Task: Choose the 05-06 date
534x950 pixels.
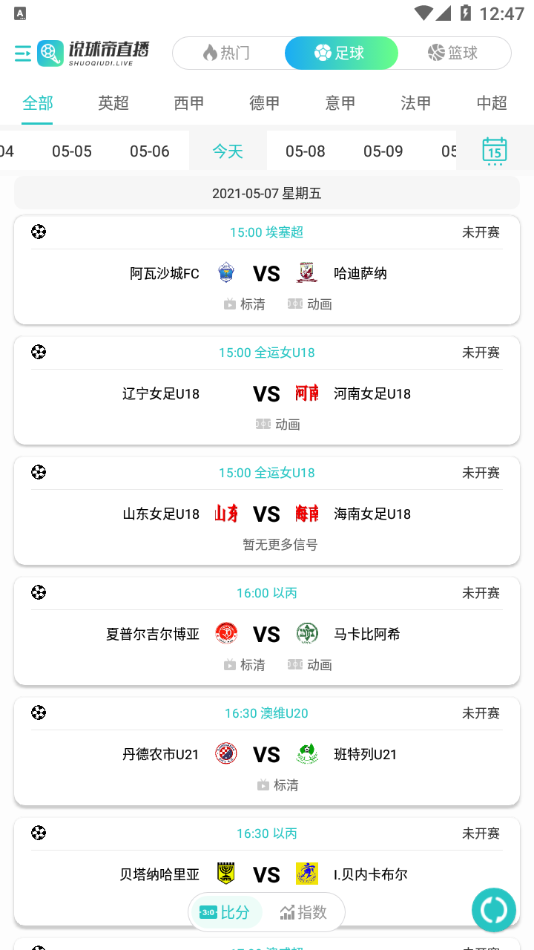Action: (x=150, y=151)
